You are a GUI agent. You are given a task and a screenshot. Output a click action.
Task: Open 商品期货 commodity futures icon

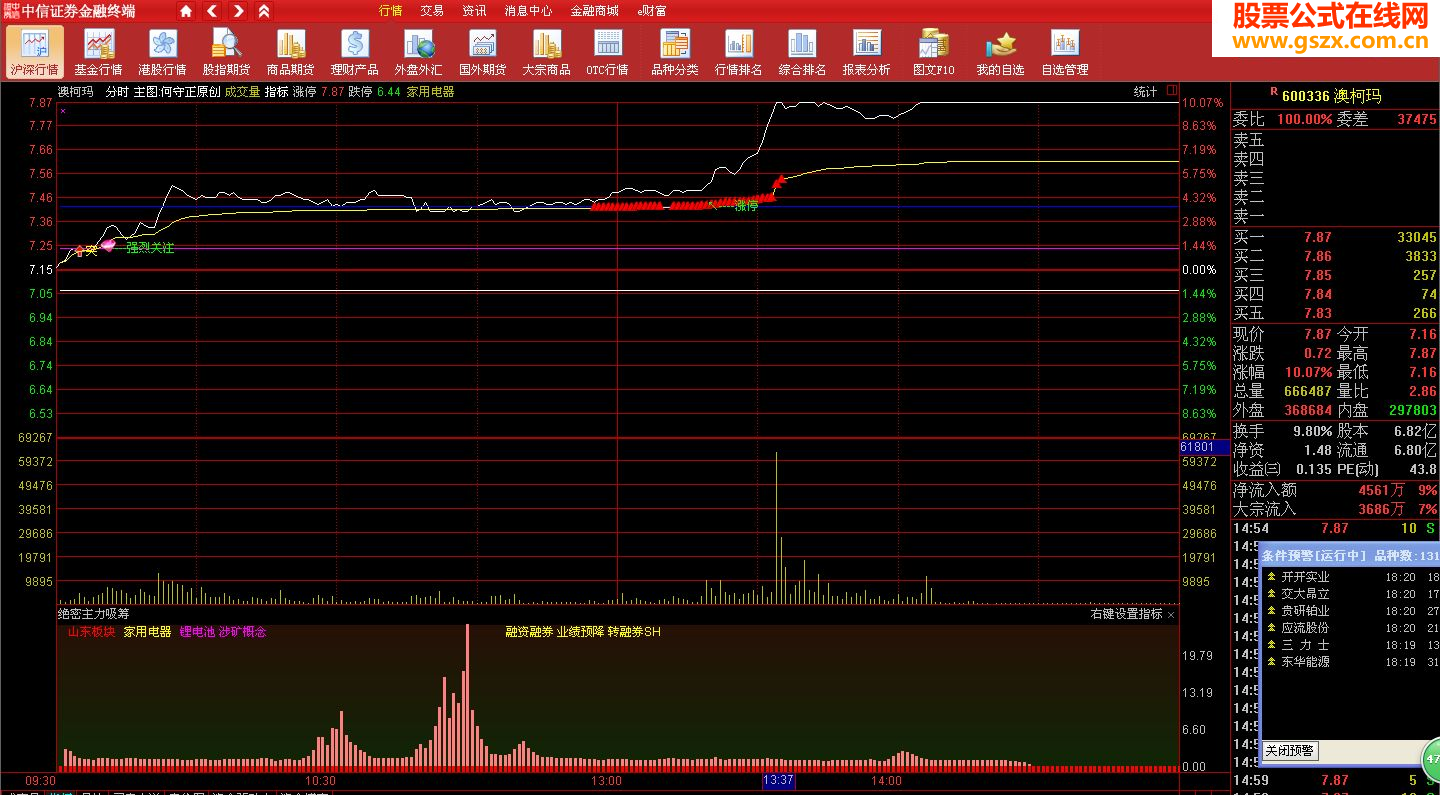290,52
